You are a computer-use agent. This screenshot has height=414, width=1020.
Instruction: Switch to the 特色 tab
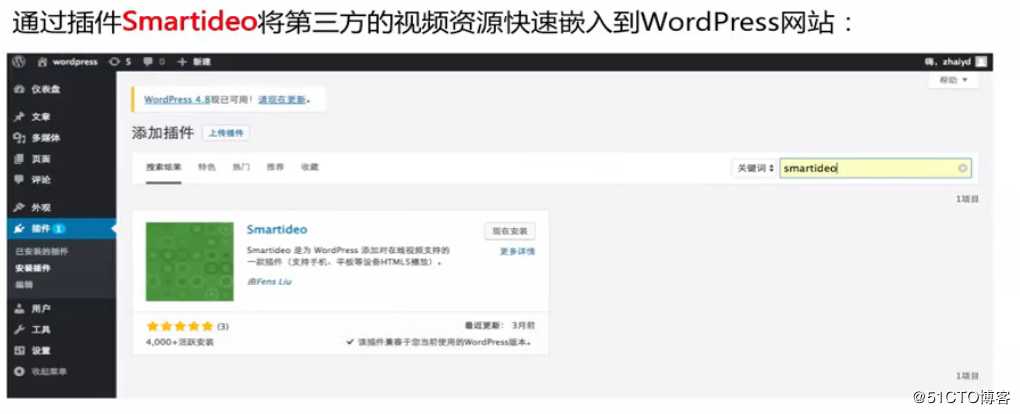[207, 167]
